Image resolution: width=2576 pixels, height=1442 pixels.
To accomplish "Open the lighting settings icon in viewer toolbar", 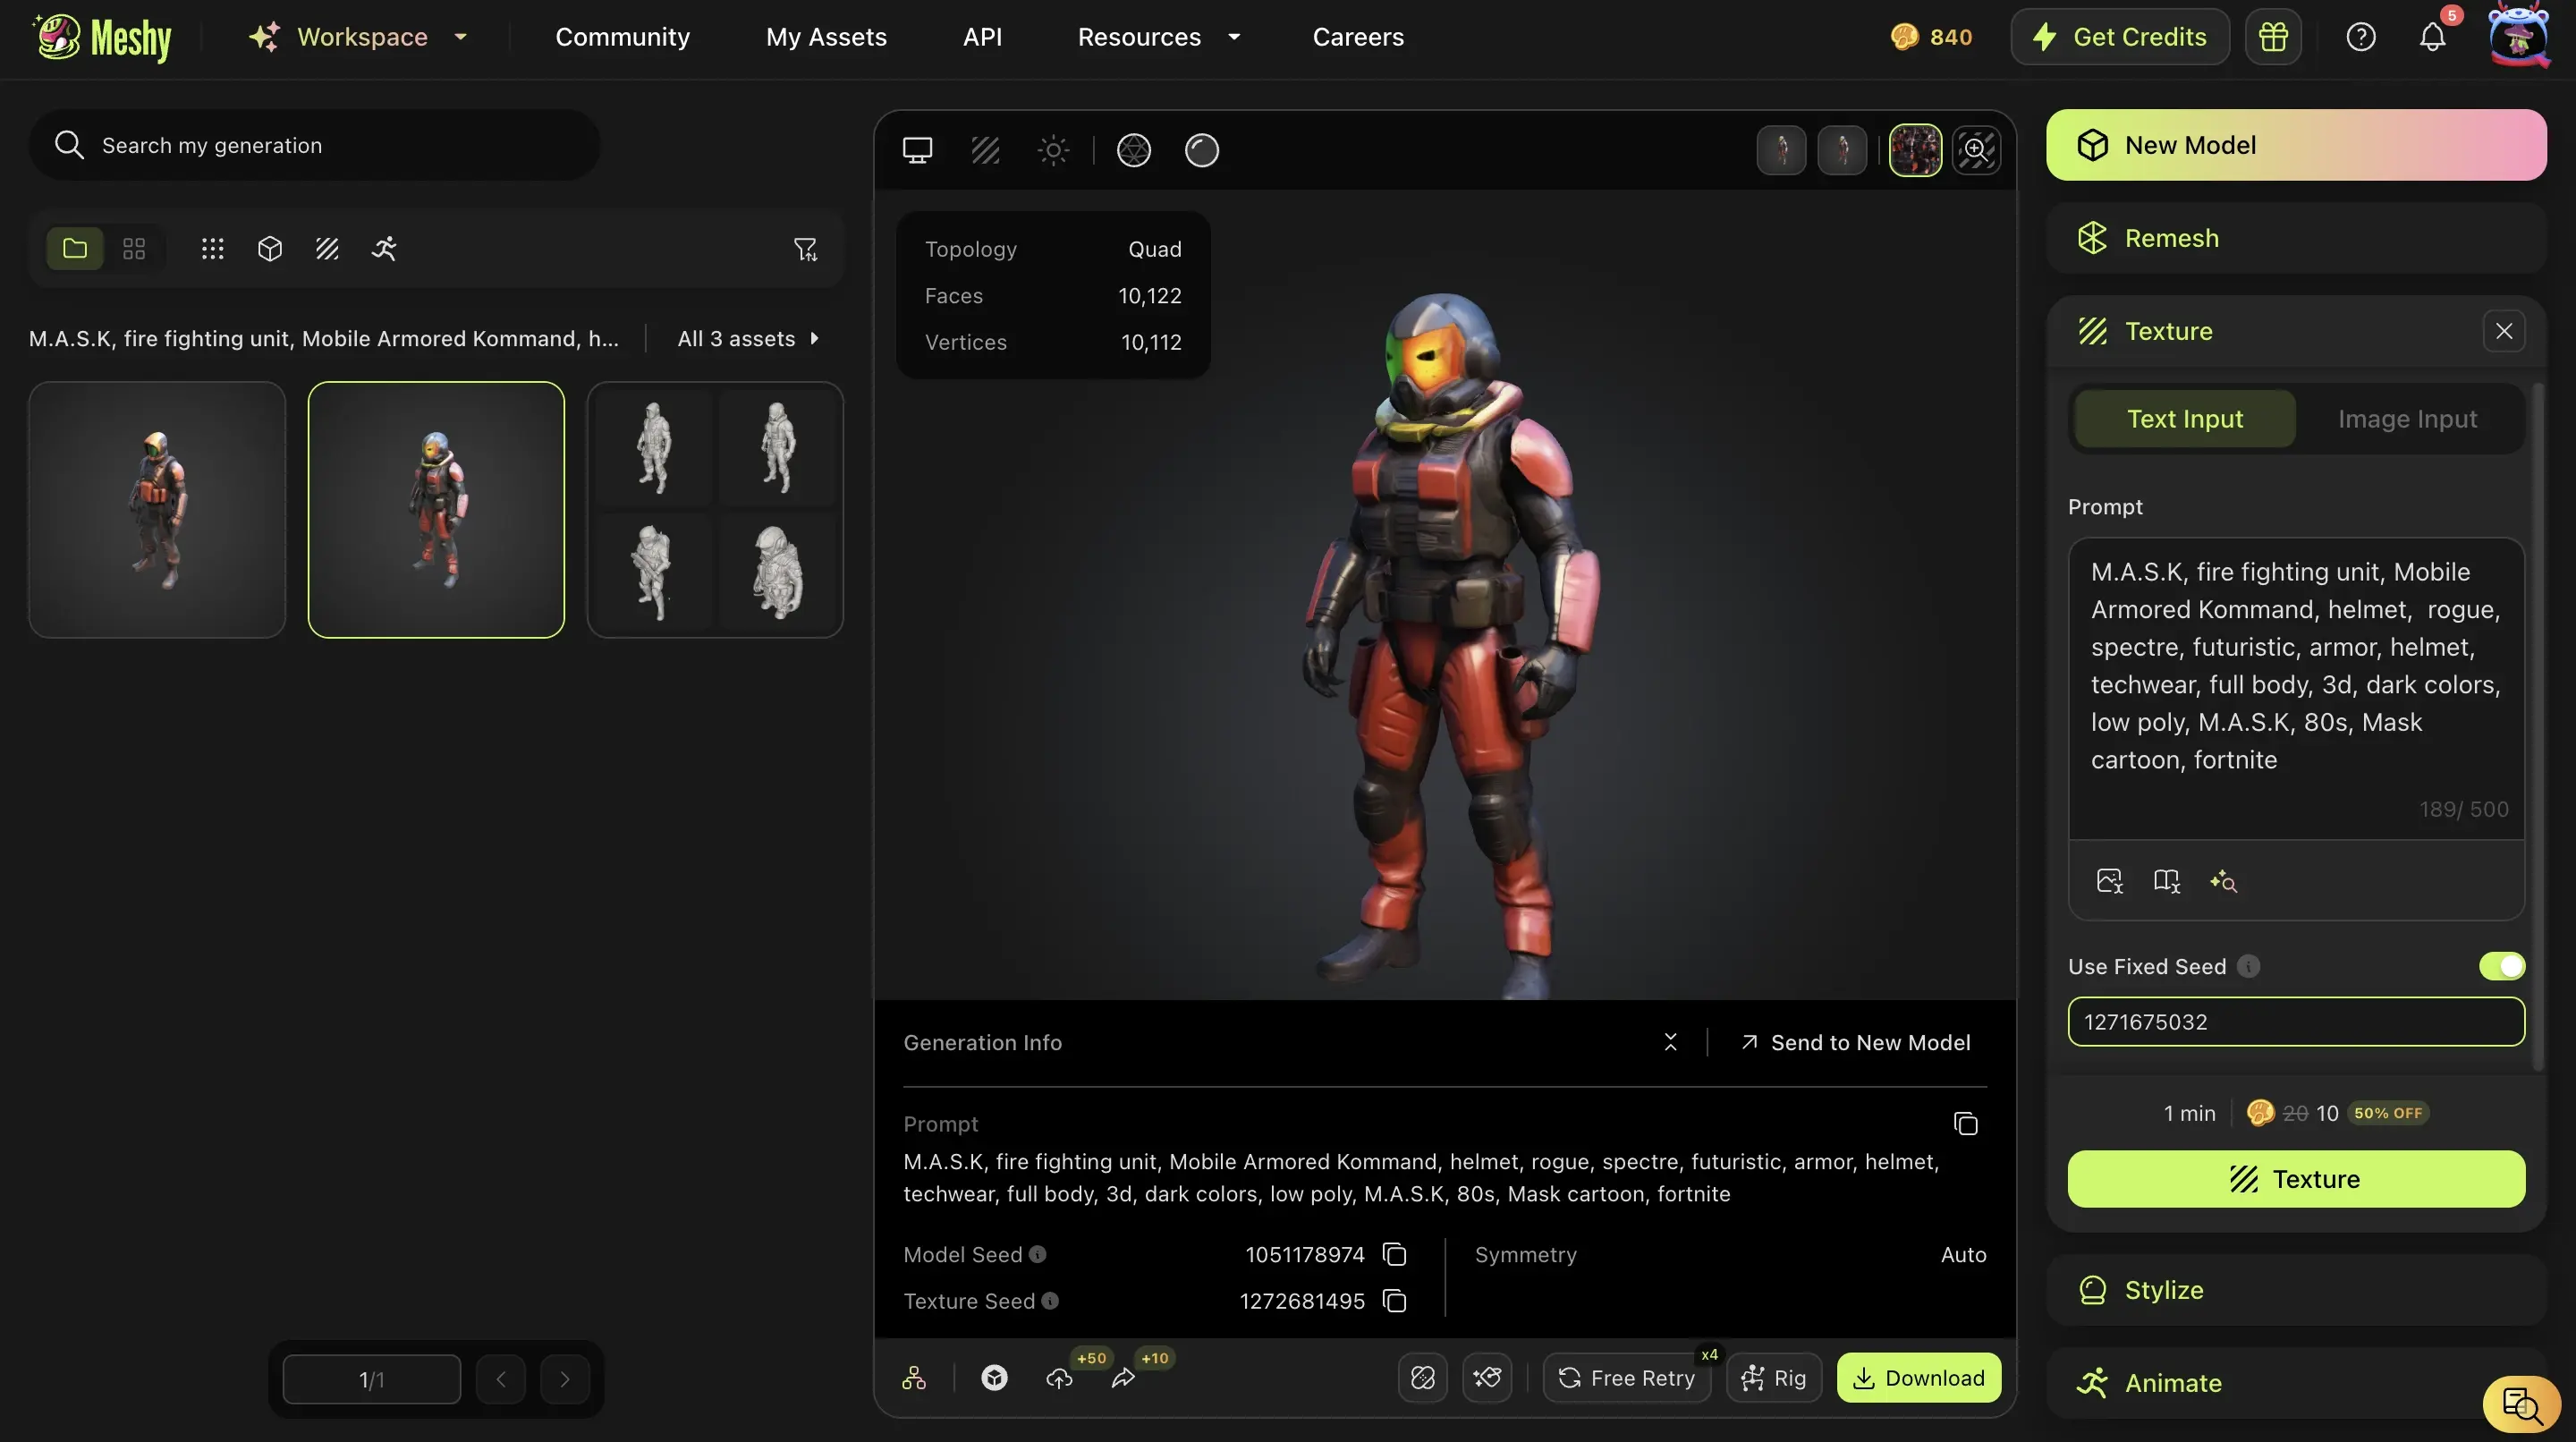I will pyautogui.click(x=1053, y=150).
